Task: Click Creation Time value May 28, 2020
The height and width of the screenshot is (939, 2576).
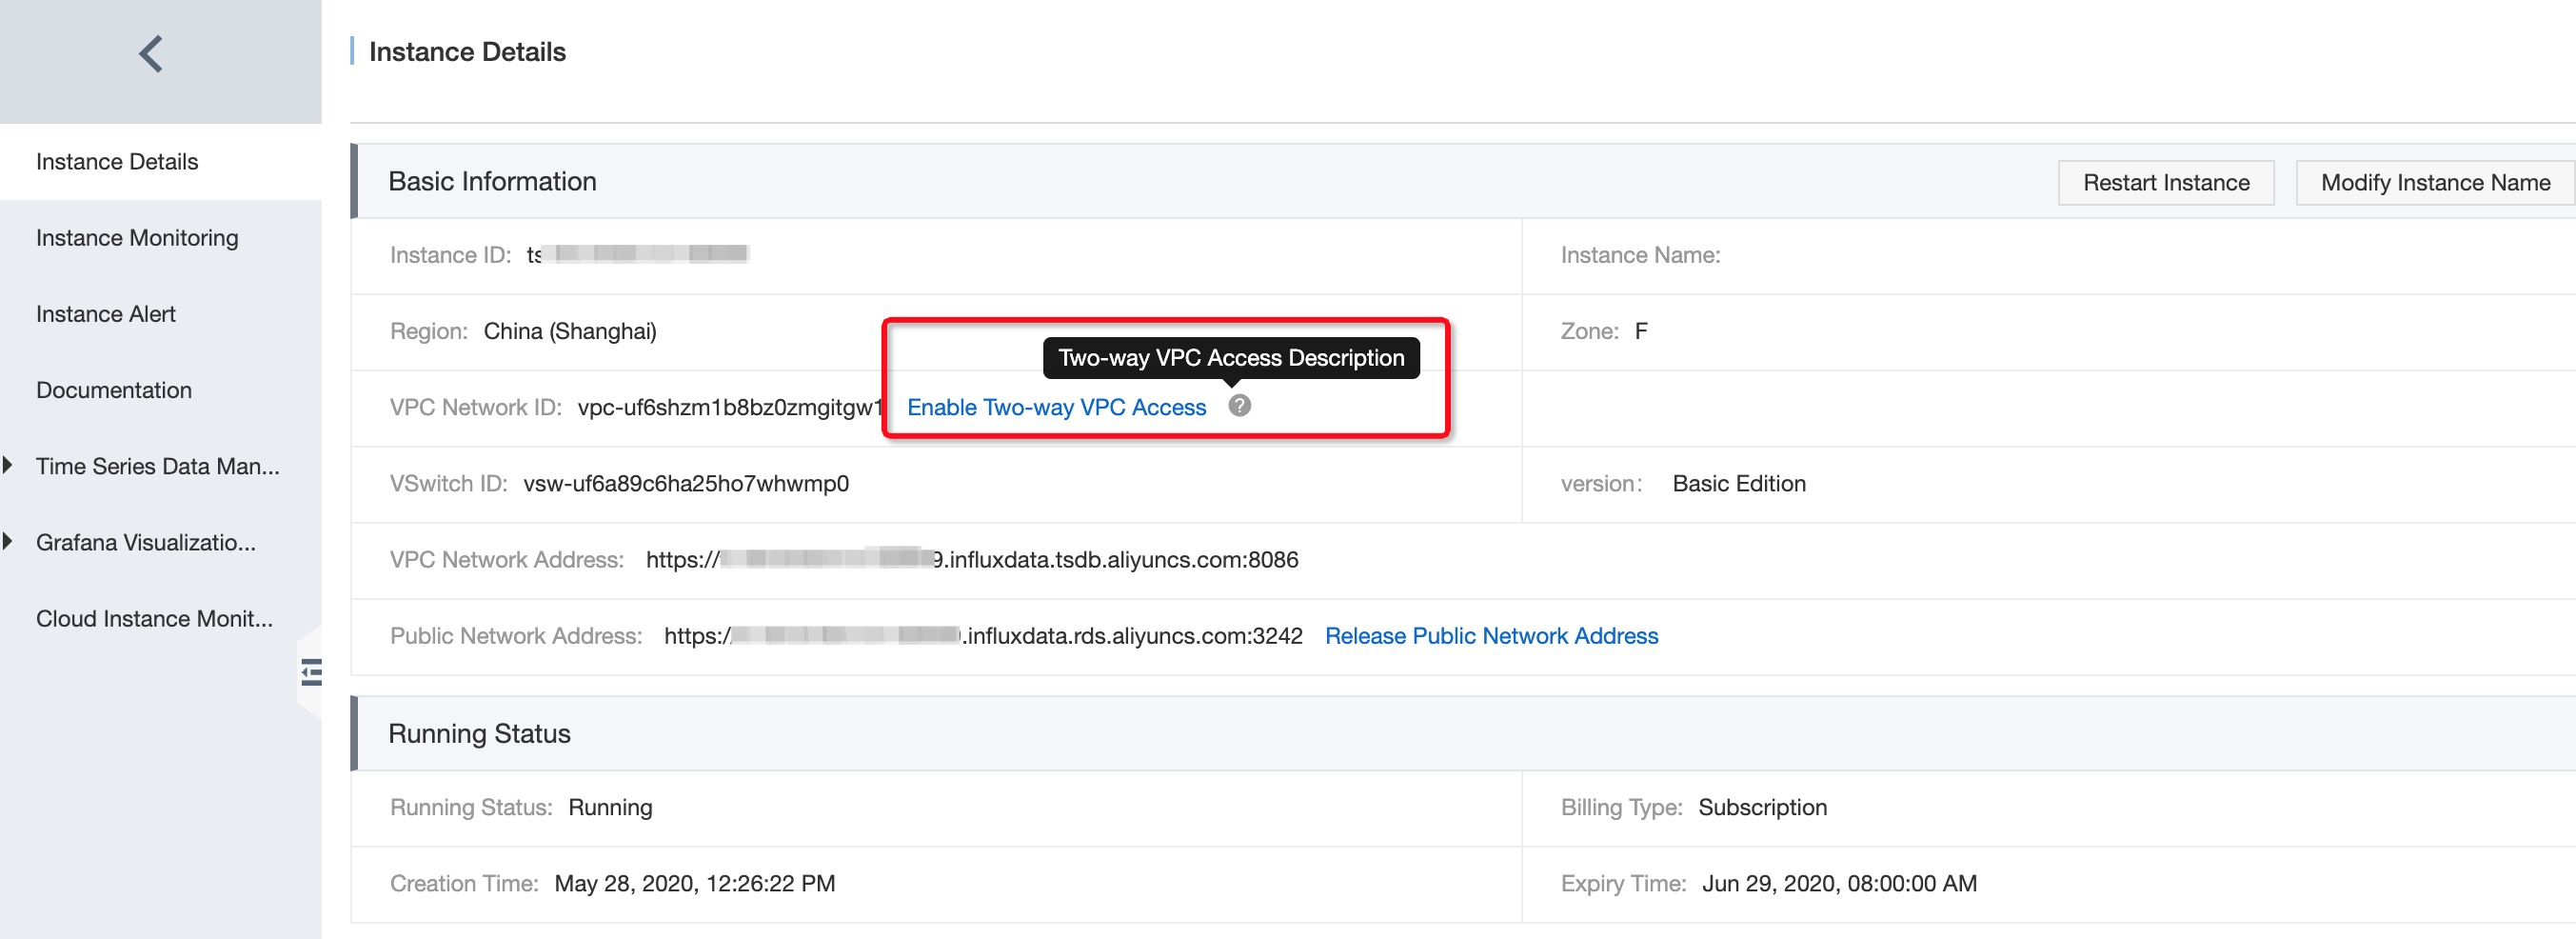Action: pyautogui.click(x=695, y=883)
